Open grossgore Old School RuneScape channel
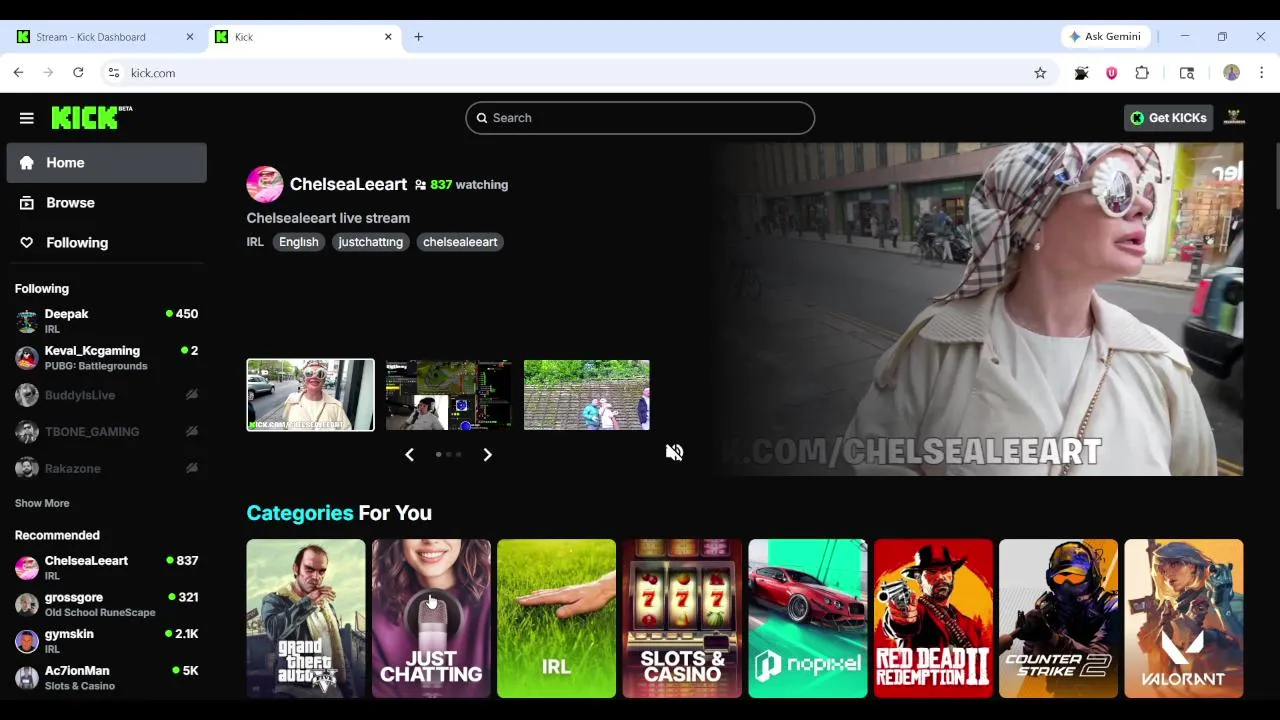The image size is (1280, 720). pos(107,604)
